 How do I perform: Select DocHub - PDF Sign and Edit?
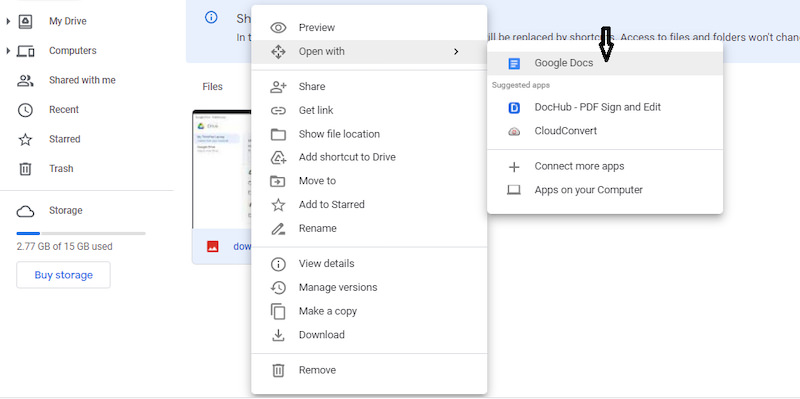pyautogui.click(x=605, y=108)
